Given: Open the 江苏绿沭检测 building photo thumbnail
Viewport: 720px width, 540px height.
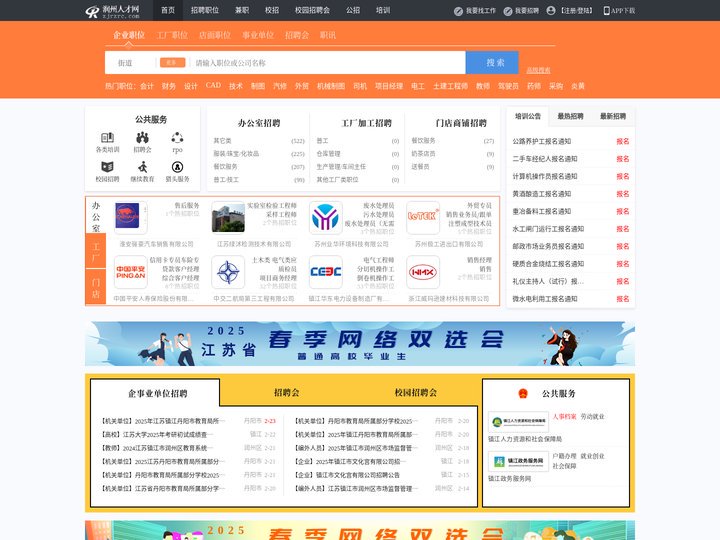Looking at the screenshot, I should pos(228,217).
